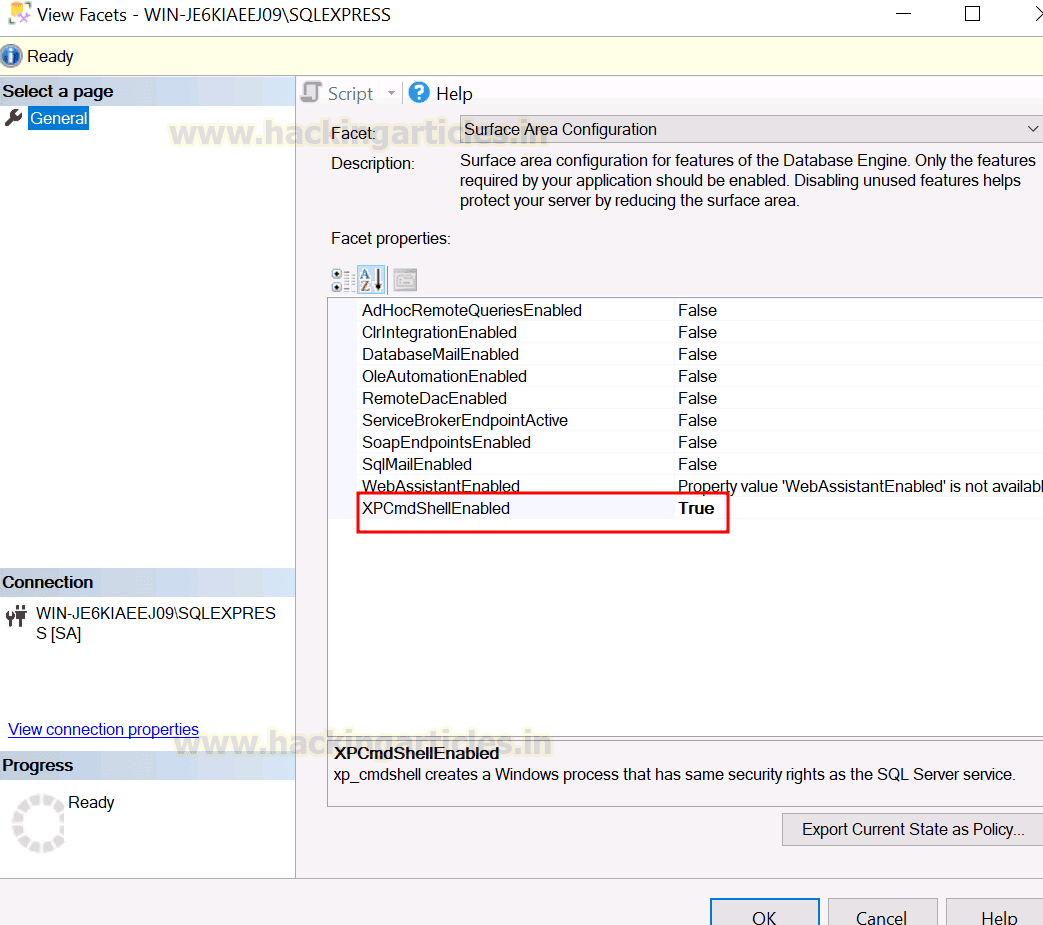This screenshot has width=1043, height=925.
Task: Select the General page
Action: [59, 118]
